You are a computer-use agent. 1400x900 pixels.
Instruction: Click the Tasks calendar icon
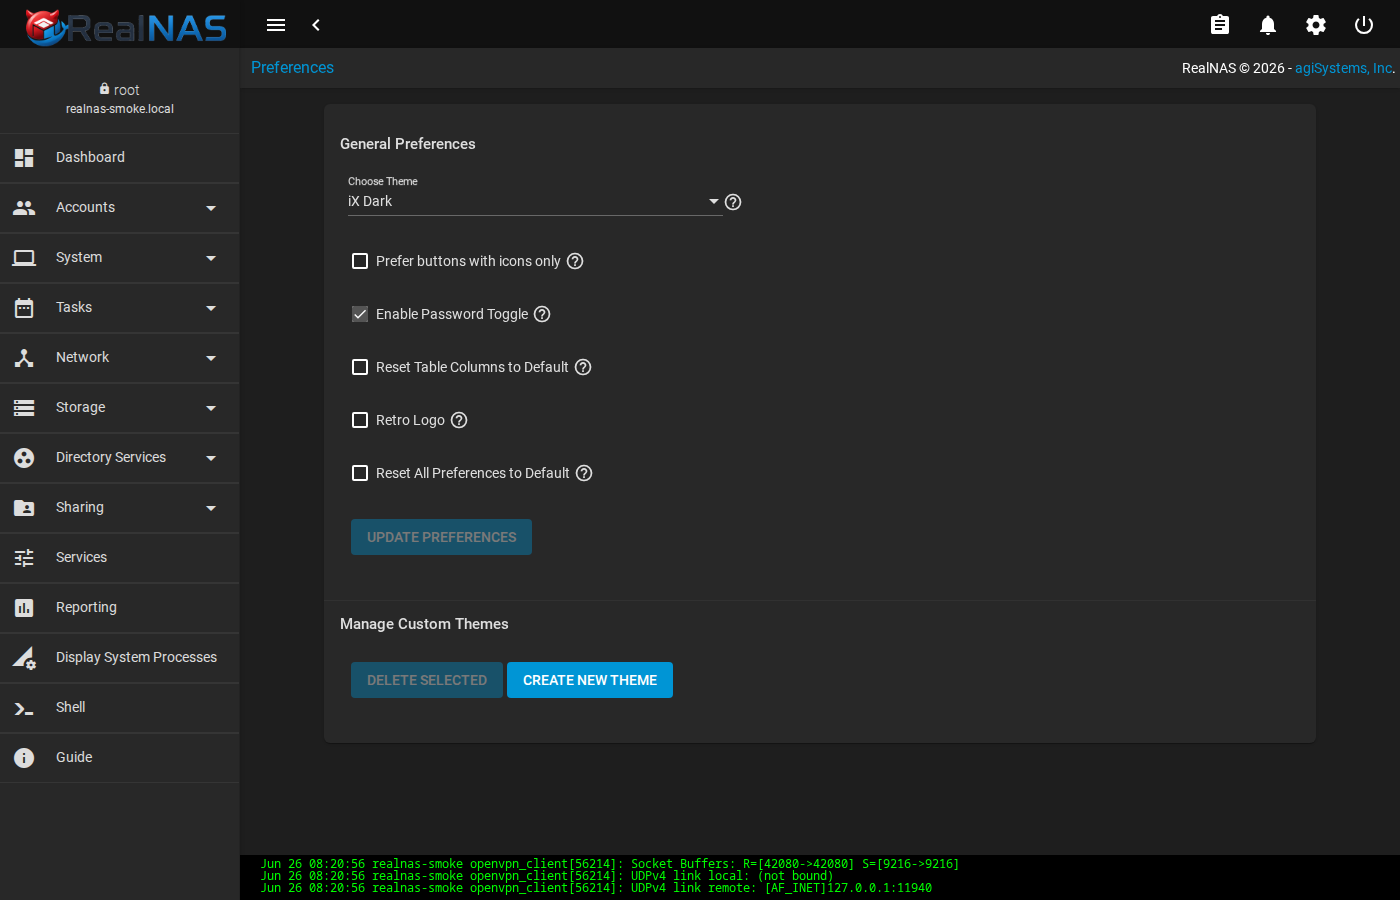(24, 308)
